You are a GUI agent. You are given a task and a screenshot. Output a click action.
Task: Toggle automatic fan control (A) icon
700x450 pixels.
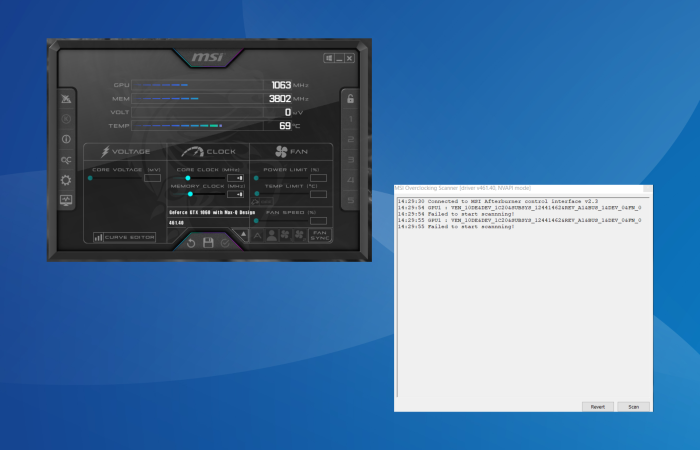click(x=258, y=235)
